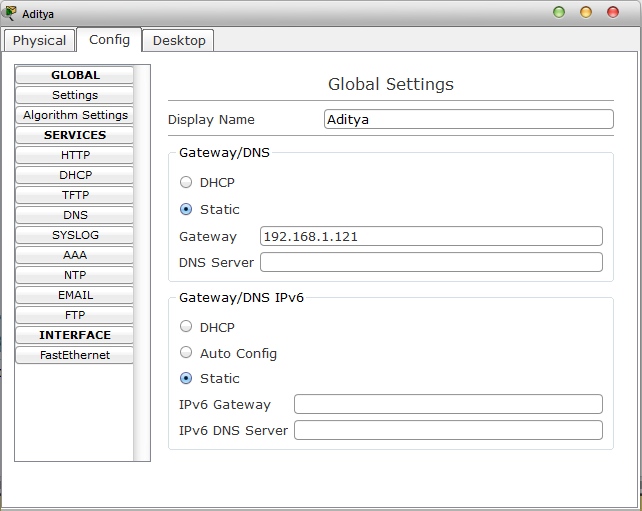The height and width of the screenshot is (511, 642).
Task: Click the sidebar vertical scrollbar
Action: click(x=142, y=263)
